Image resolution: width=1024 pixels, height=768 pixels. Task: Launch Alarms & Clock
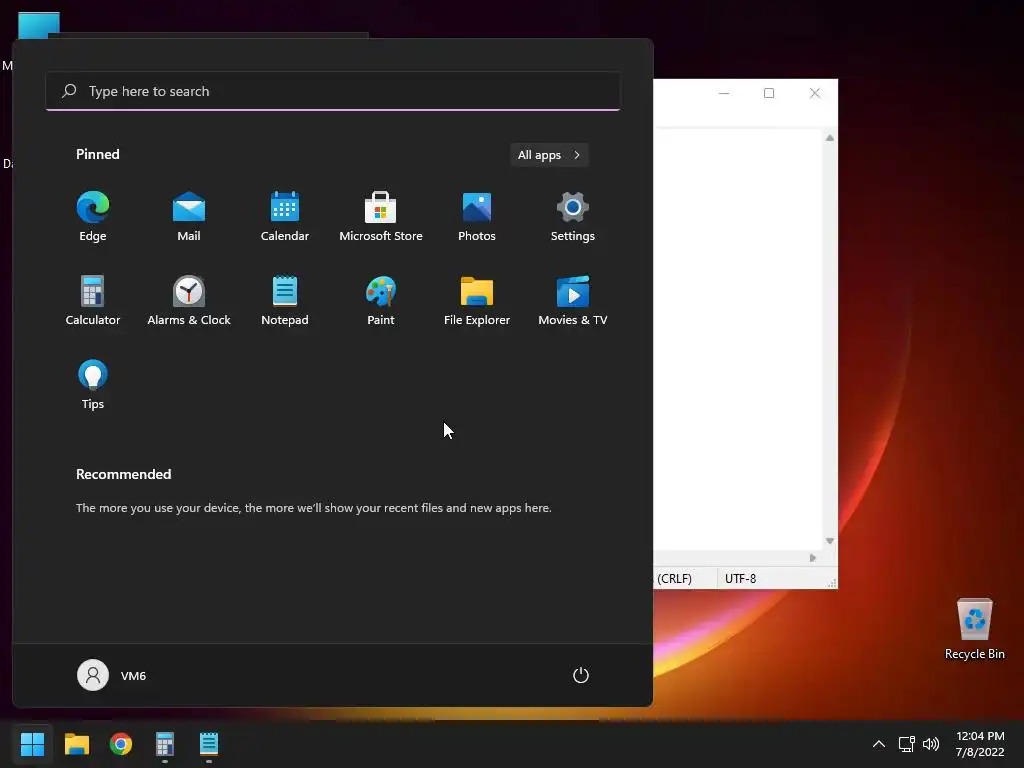[x=189, y=301]
